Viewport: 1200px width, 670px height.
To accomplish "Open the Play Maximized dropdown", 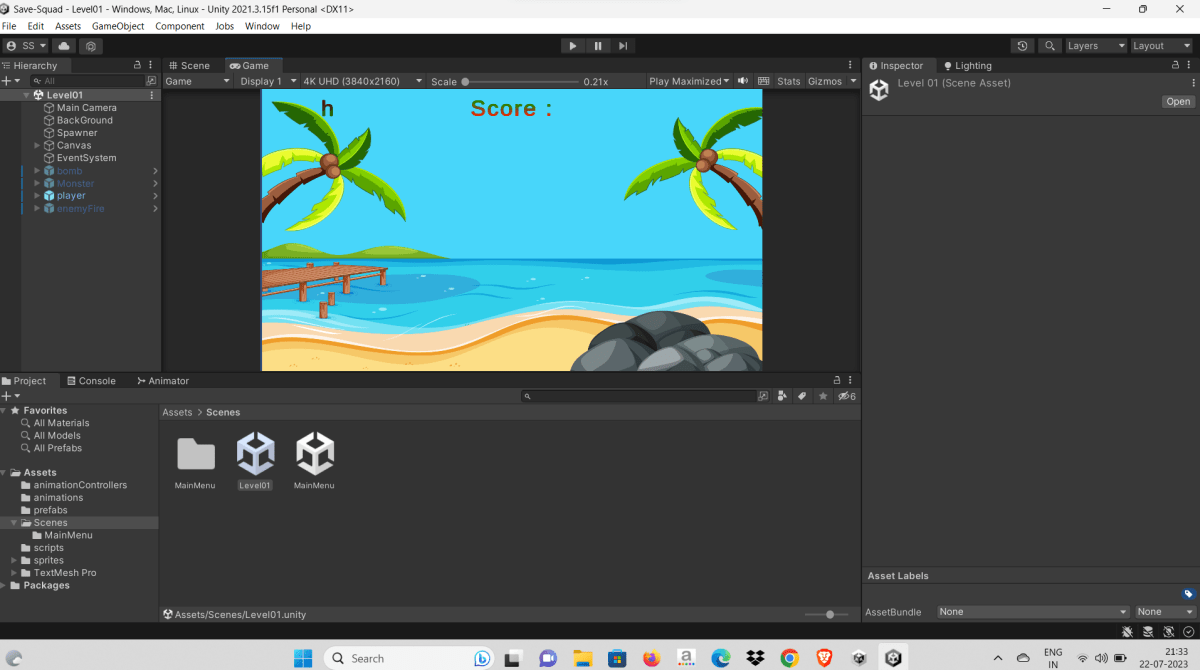I will [x=688, y=81].
